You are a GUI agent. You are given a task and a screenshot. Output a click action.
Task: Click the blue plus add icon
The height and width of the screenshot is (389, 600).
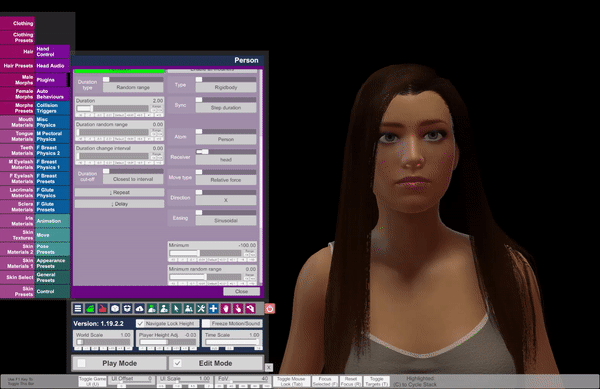(x=213, y=308)
